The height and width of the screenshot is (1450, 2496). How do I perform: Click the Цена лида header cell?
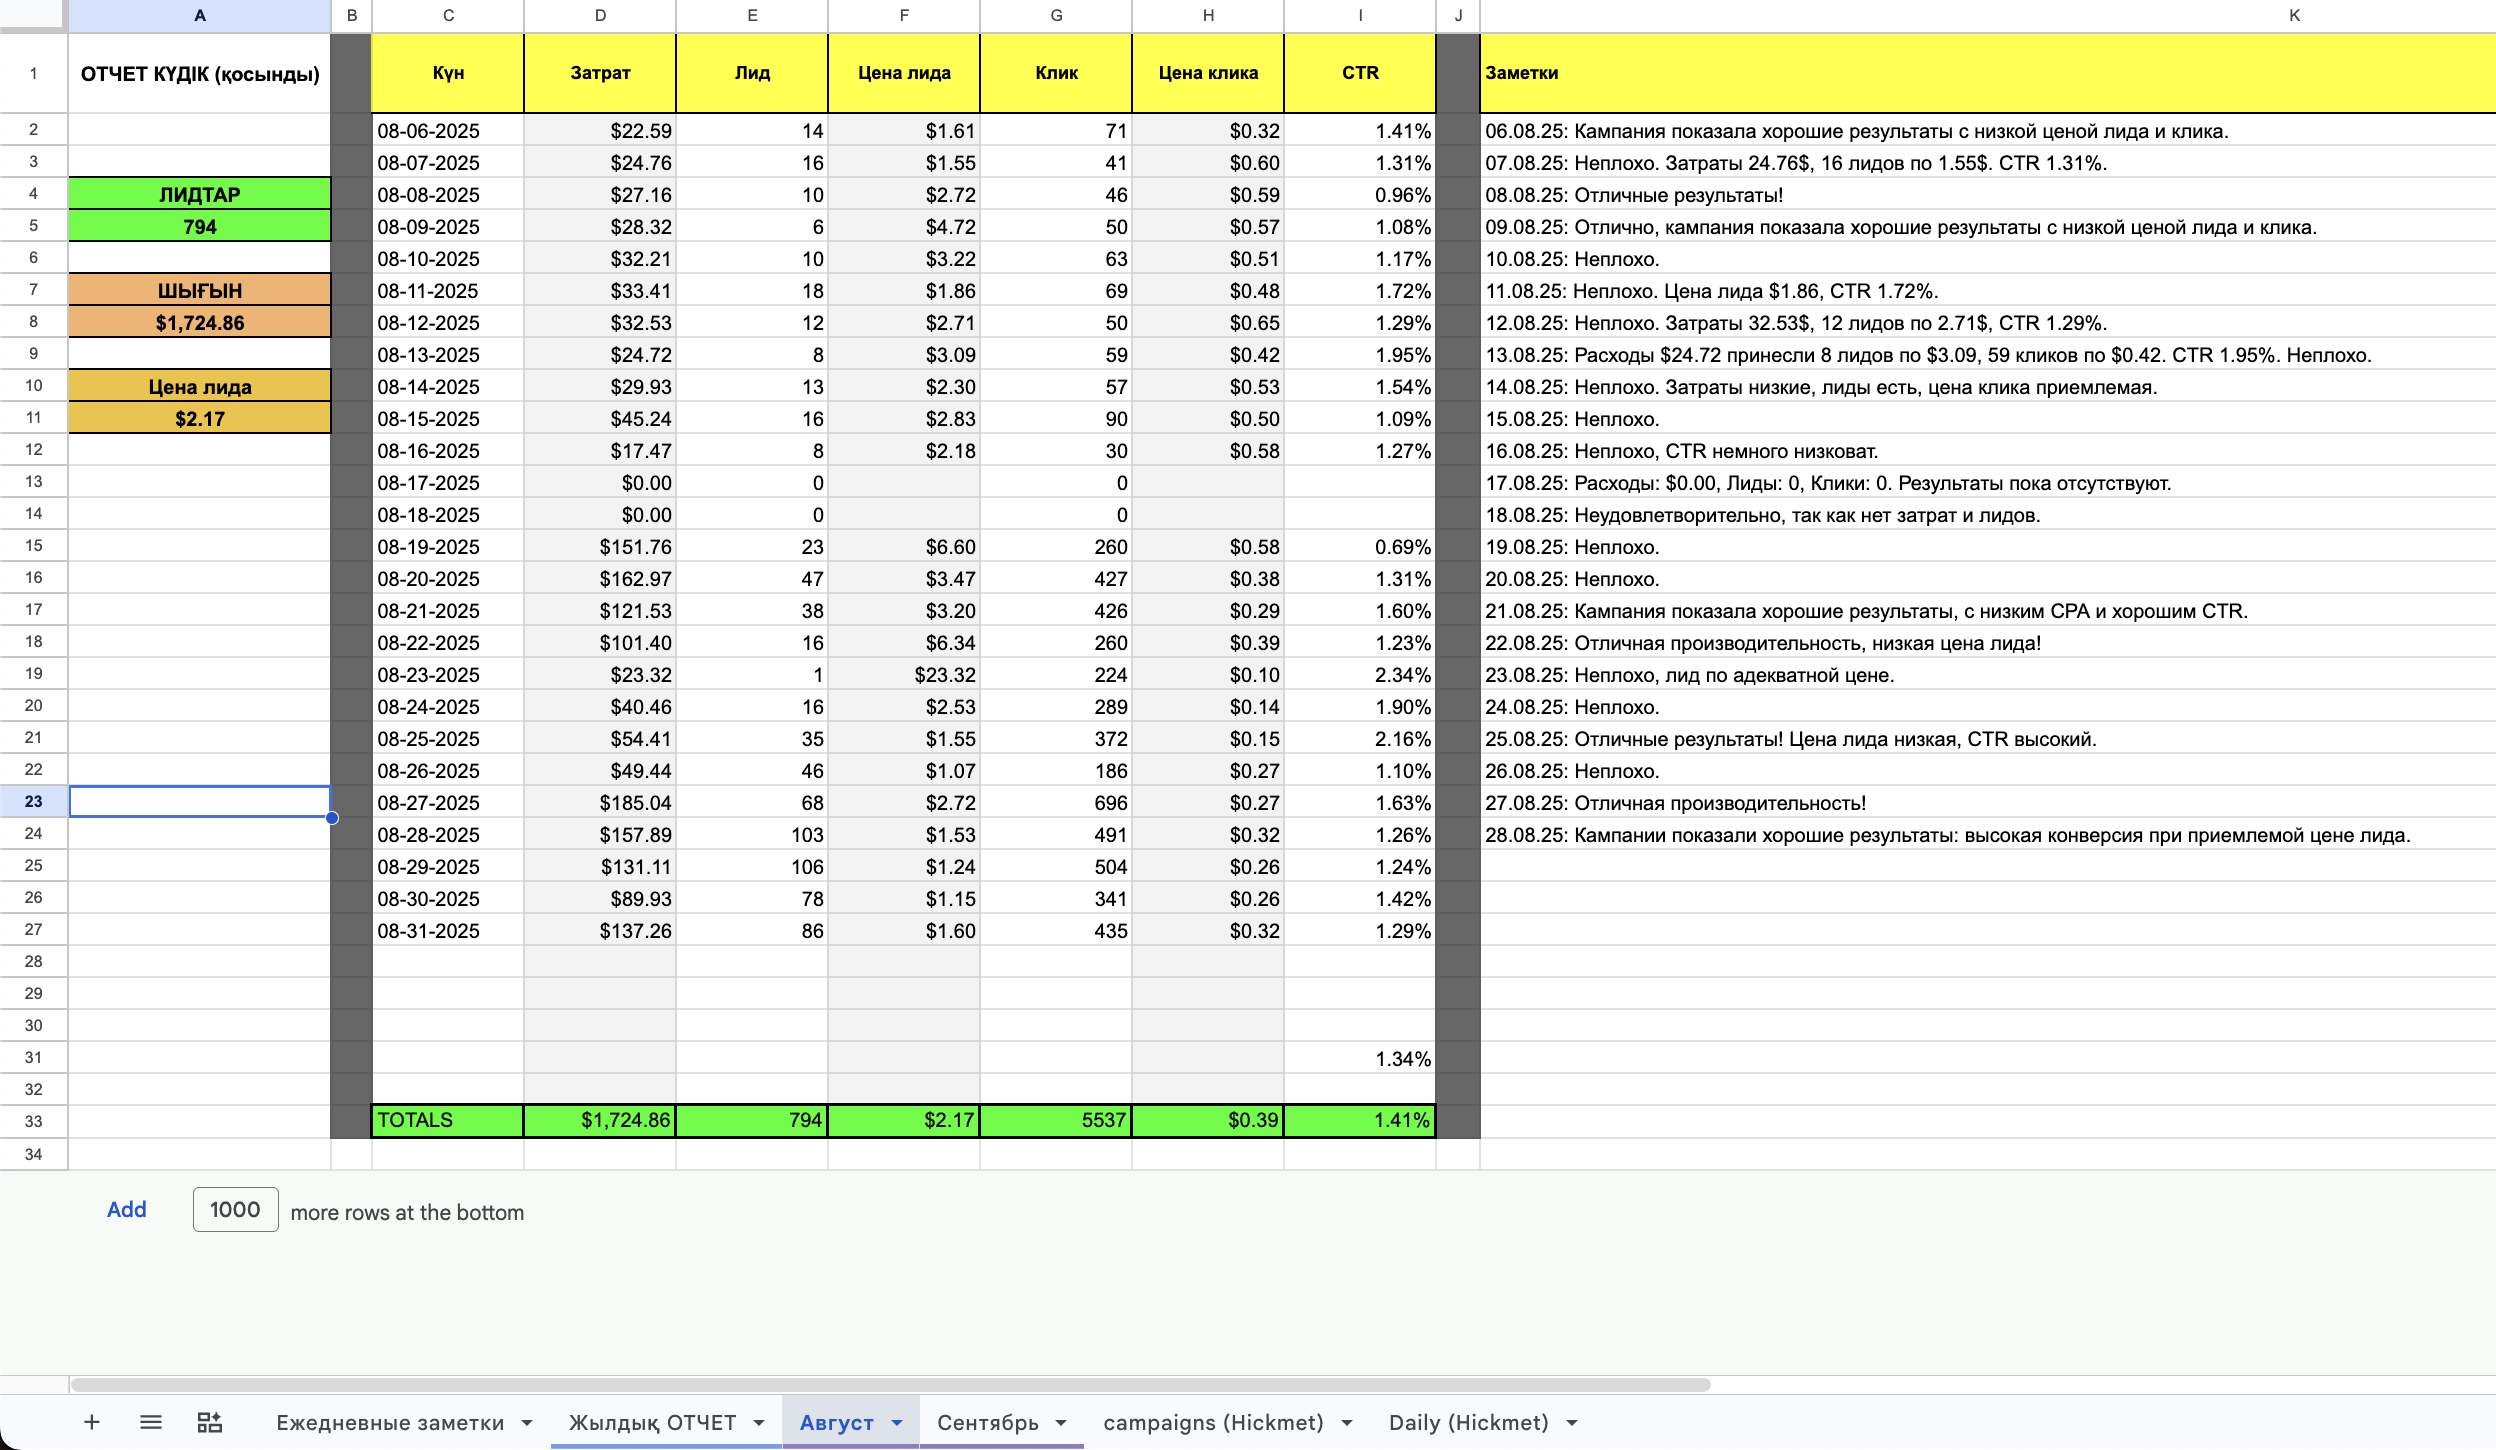[904, 73]
